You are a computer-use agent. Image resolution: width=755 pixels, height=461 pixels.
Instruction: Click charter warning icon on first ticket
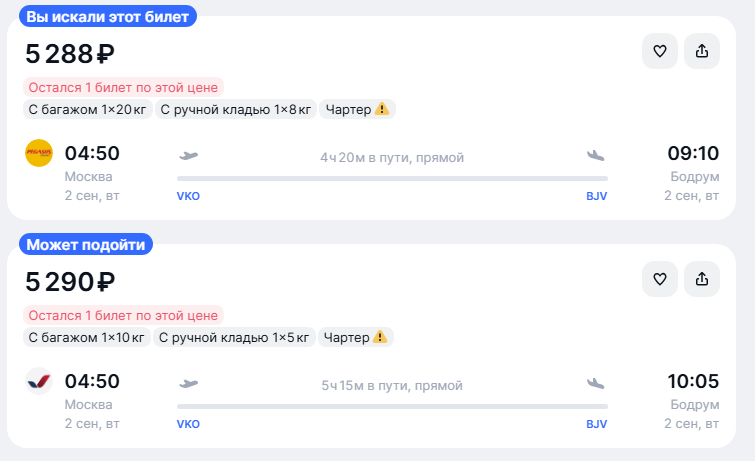click(382, 109)
